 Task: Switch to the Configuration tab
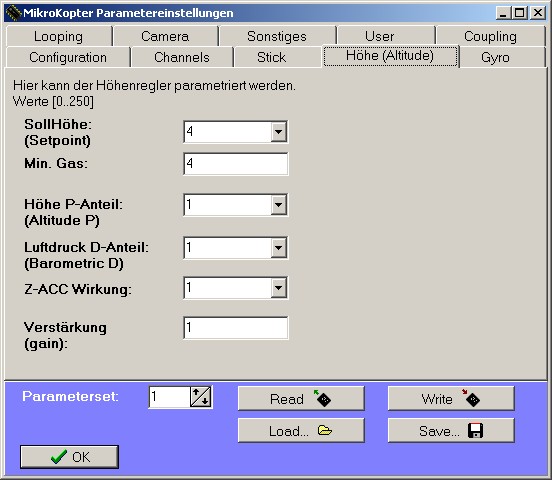click(x=68, y=57)
